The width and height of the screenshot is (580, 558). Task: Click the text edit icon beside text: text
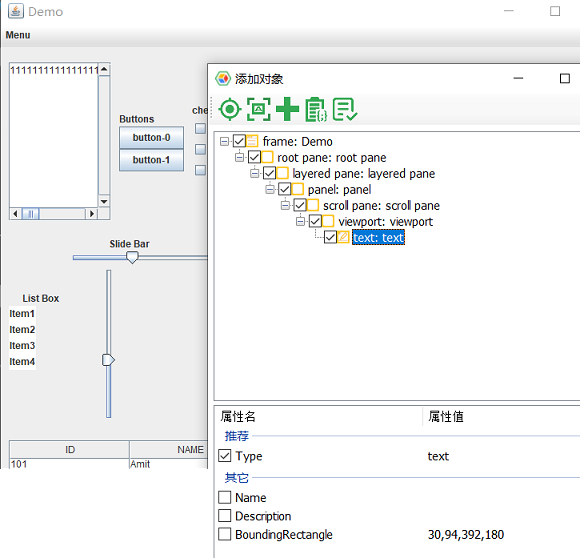point(343,237)
